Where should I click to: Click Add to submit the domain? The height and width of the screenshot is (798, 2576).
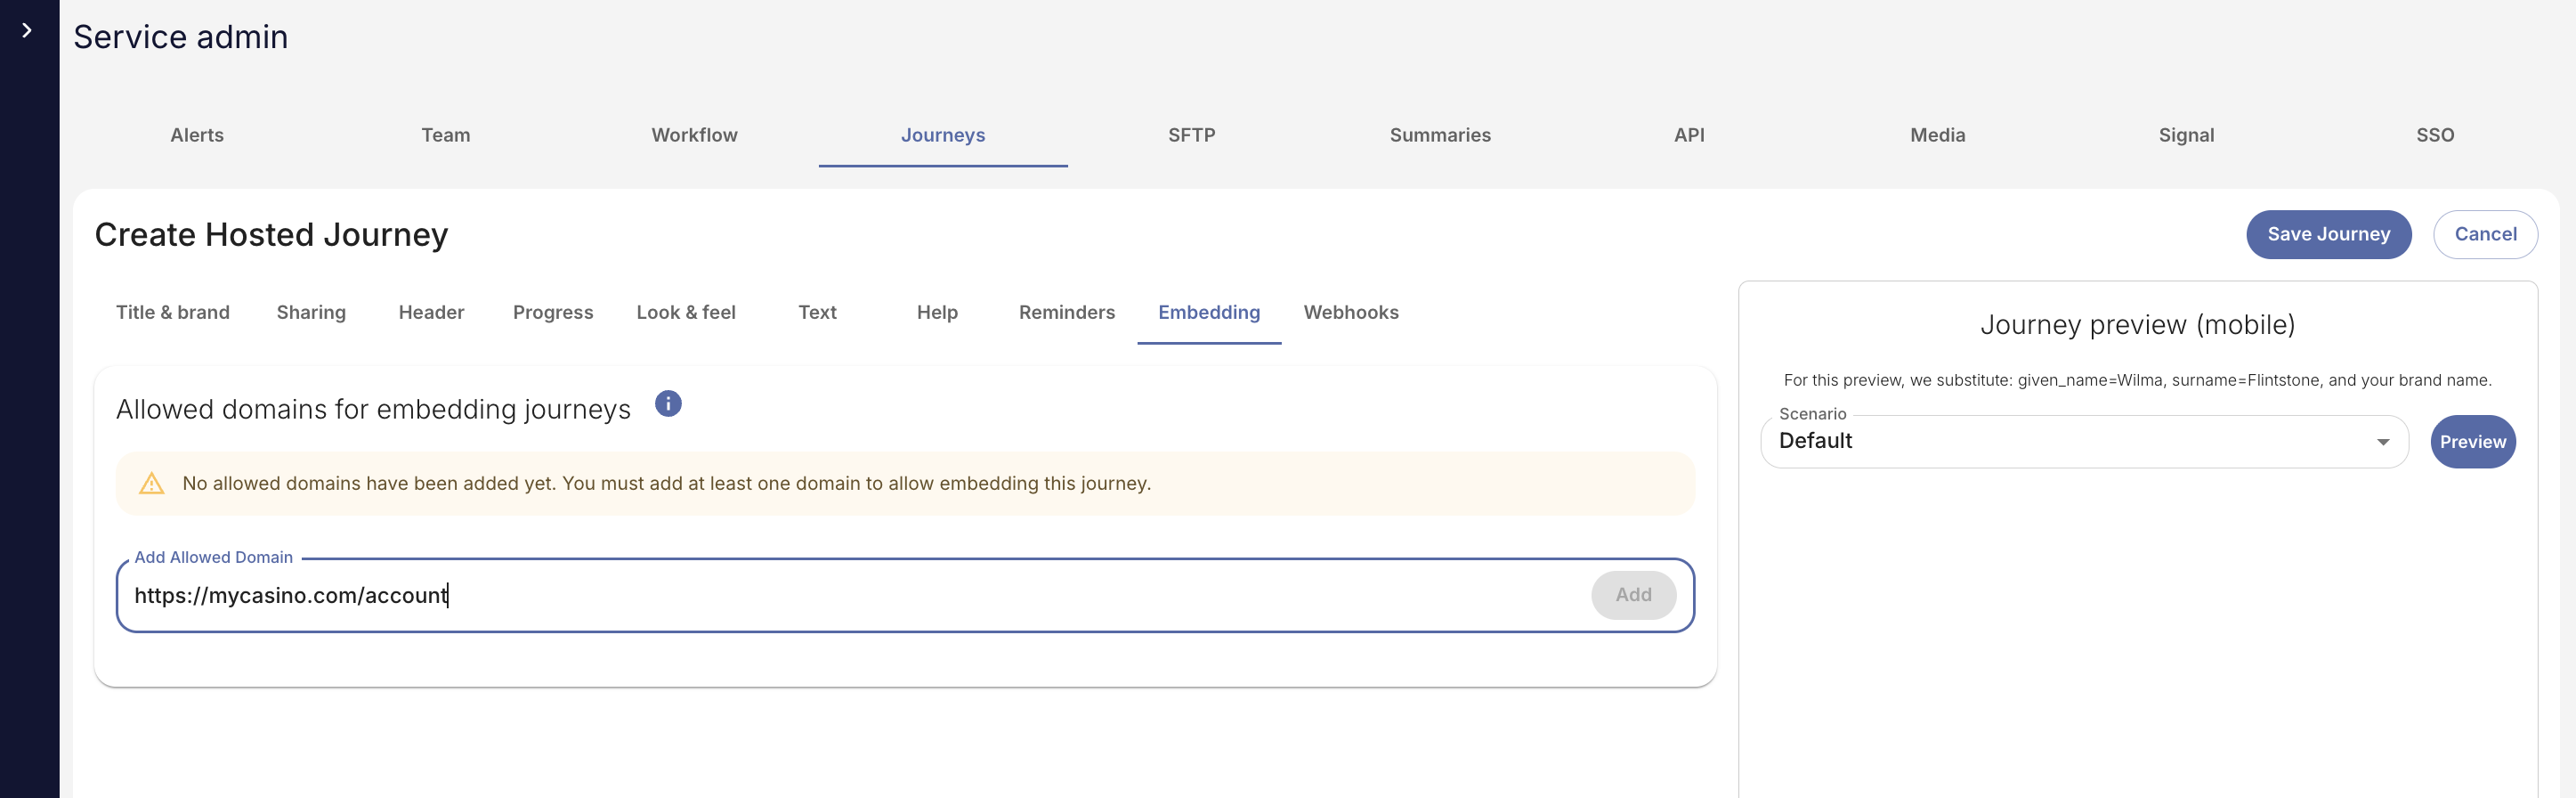(x=1633, y=595)
